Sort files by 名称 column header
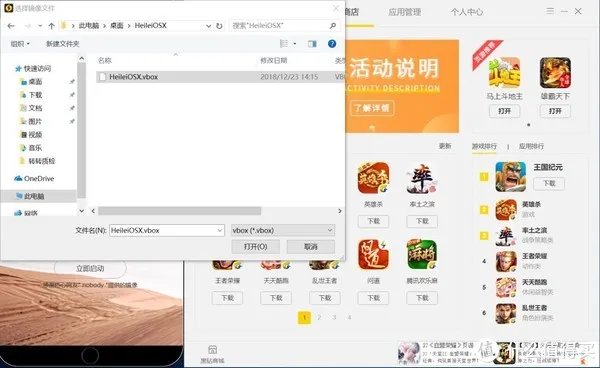The image size is (600, 368). [105, 60]
